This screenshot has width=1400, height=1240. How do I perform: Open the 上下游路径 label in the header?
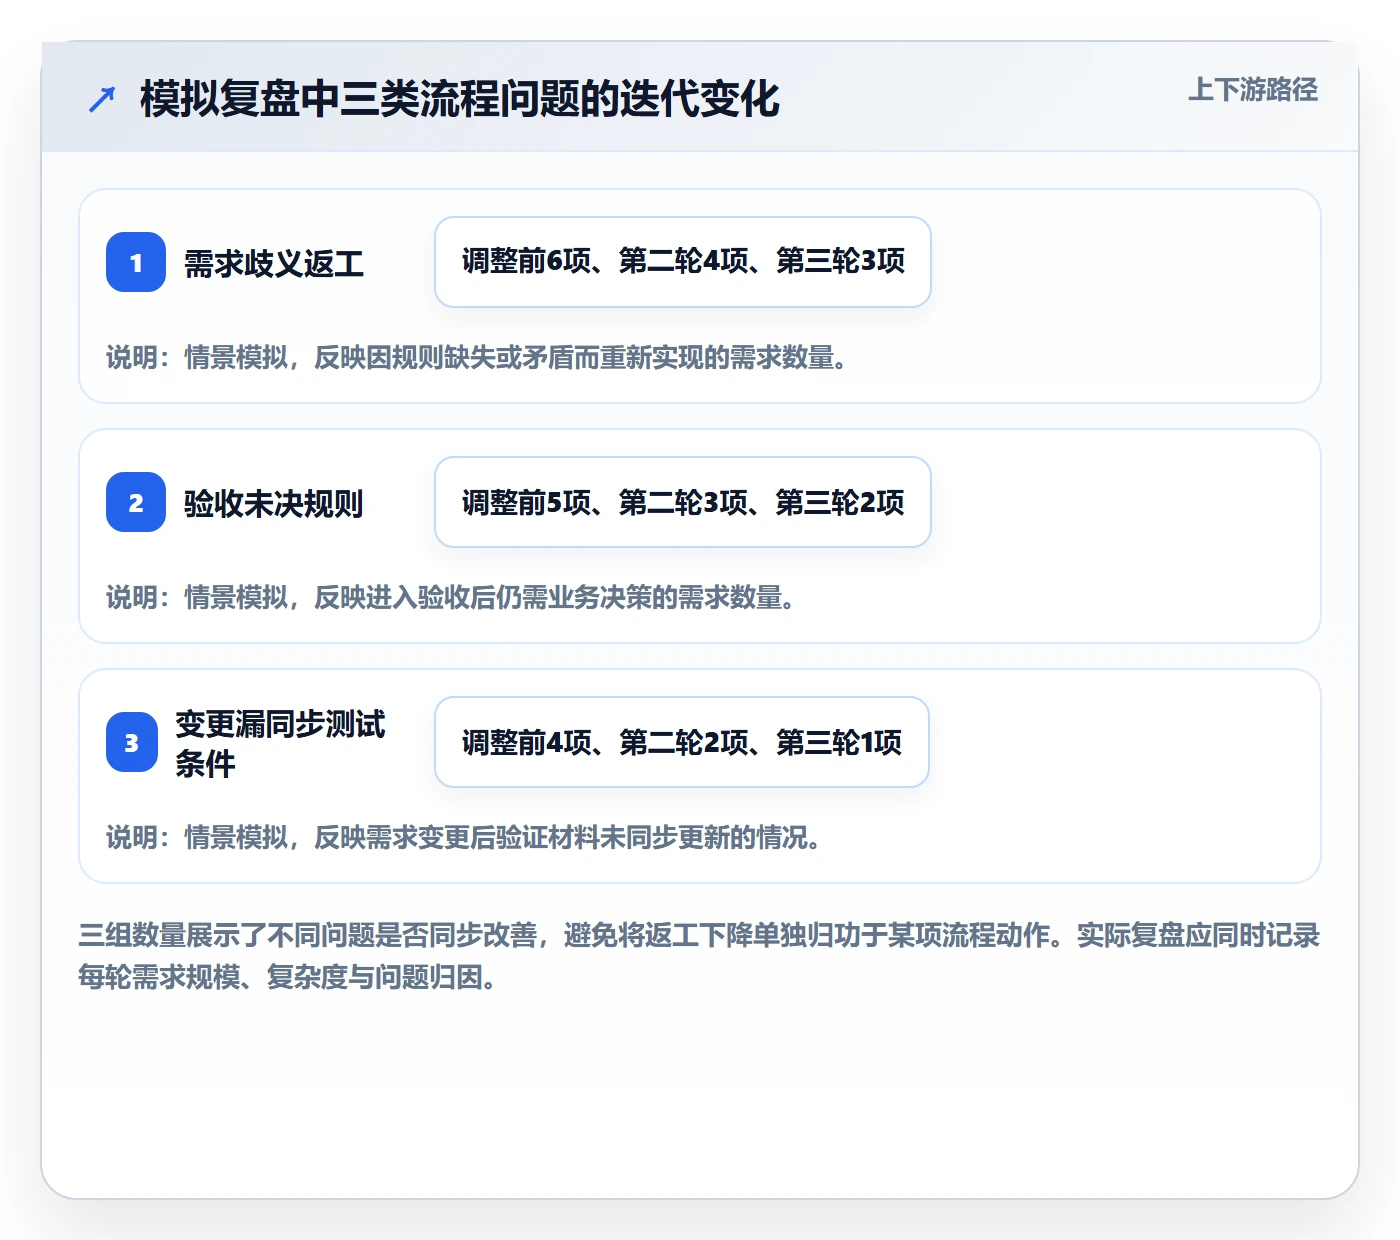(1253, 90)
